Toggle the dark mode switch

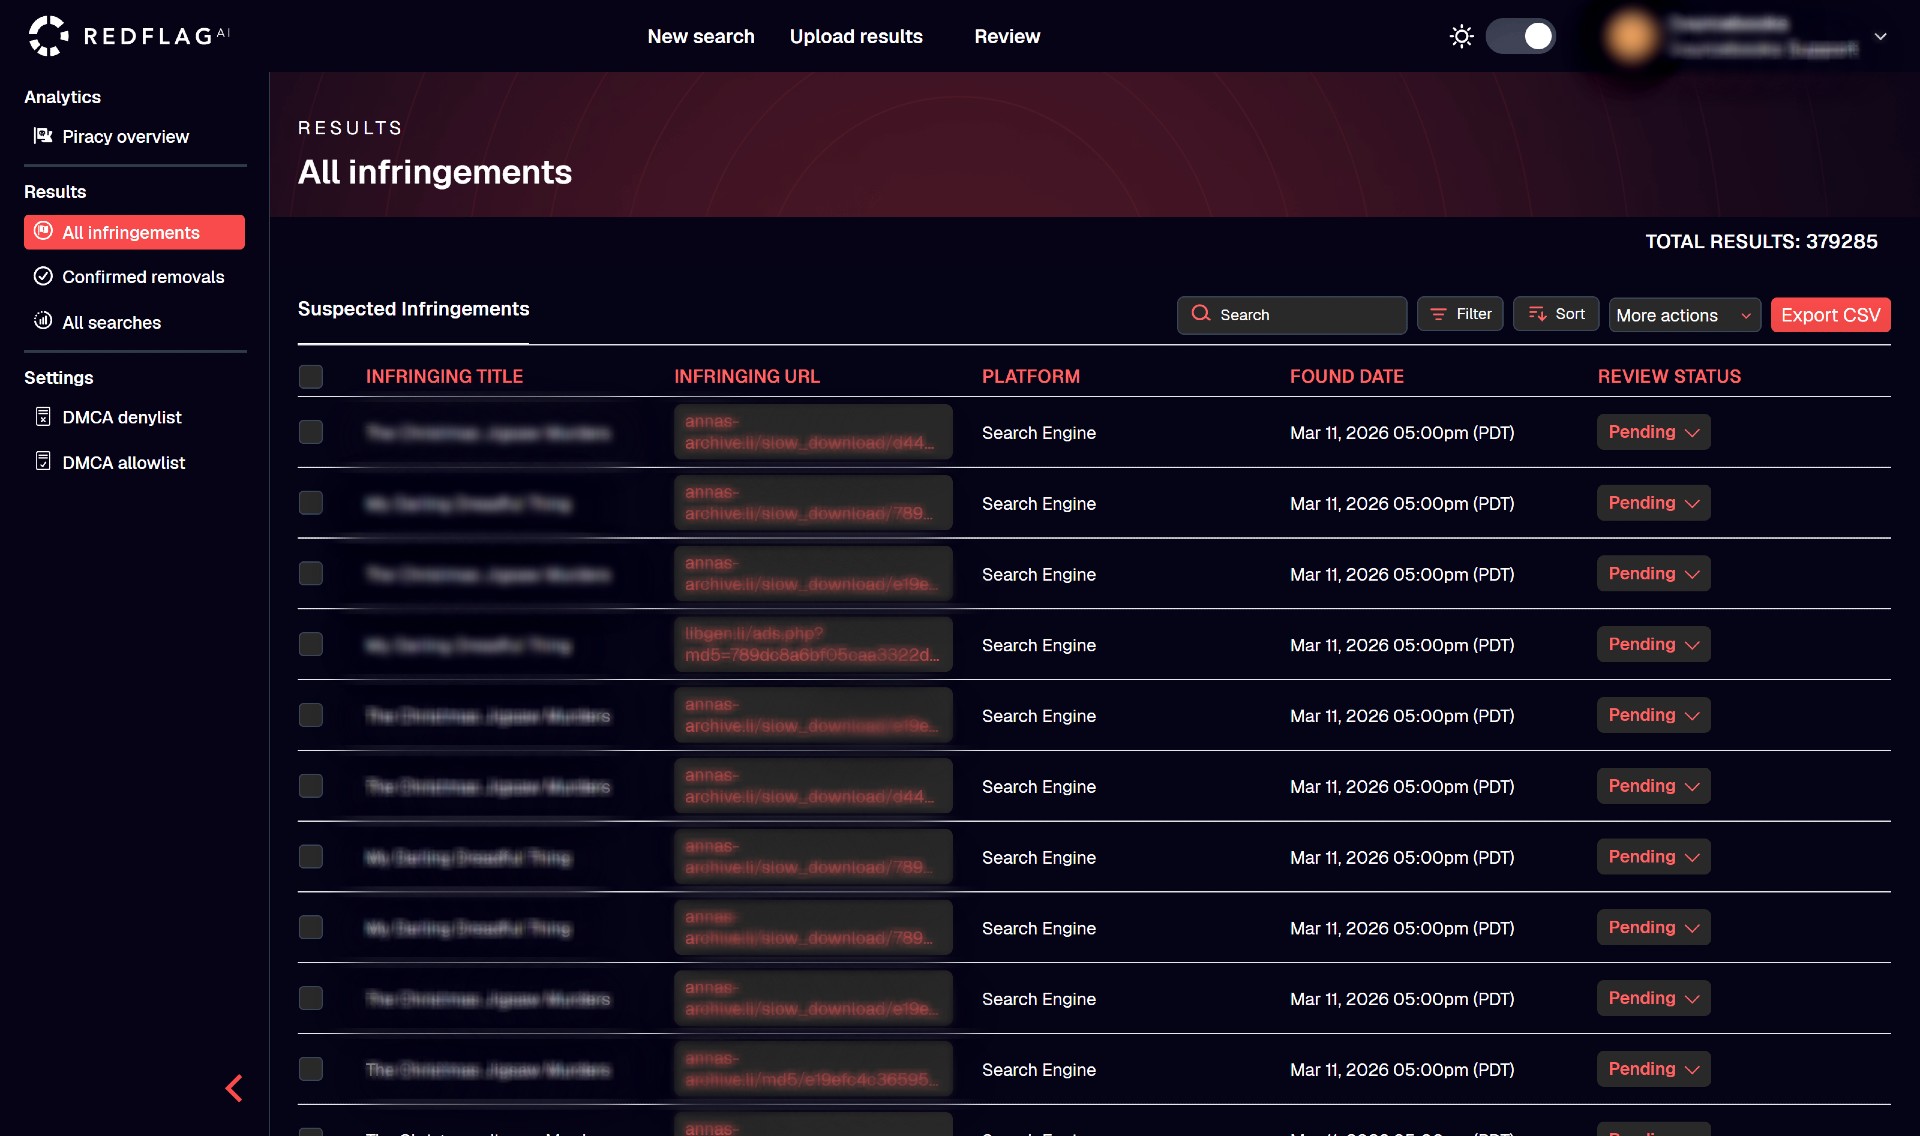(x=1520, y=37)
